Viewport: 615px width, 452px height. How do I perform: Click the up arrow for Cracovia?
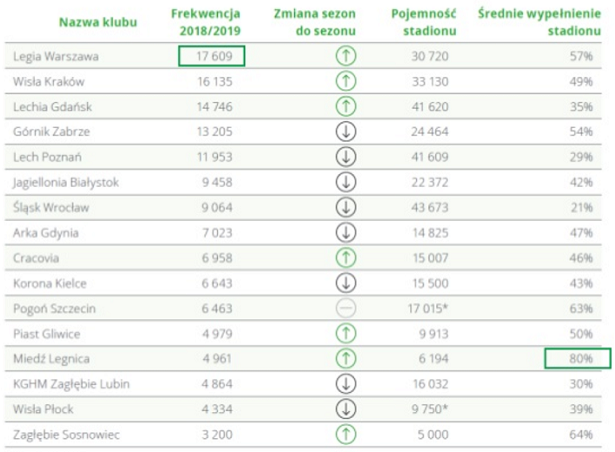coord(346,258)
